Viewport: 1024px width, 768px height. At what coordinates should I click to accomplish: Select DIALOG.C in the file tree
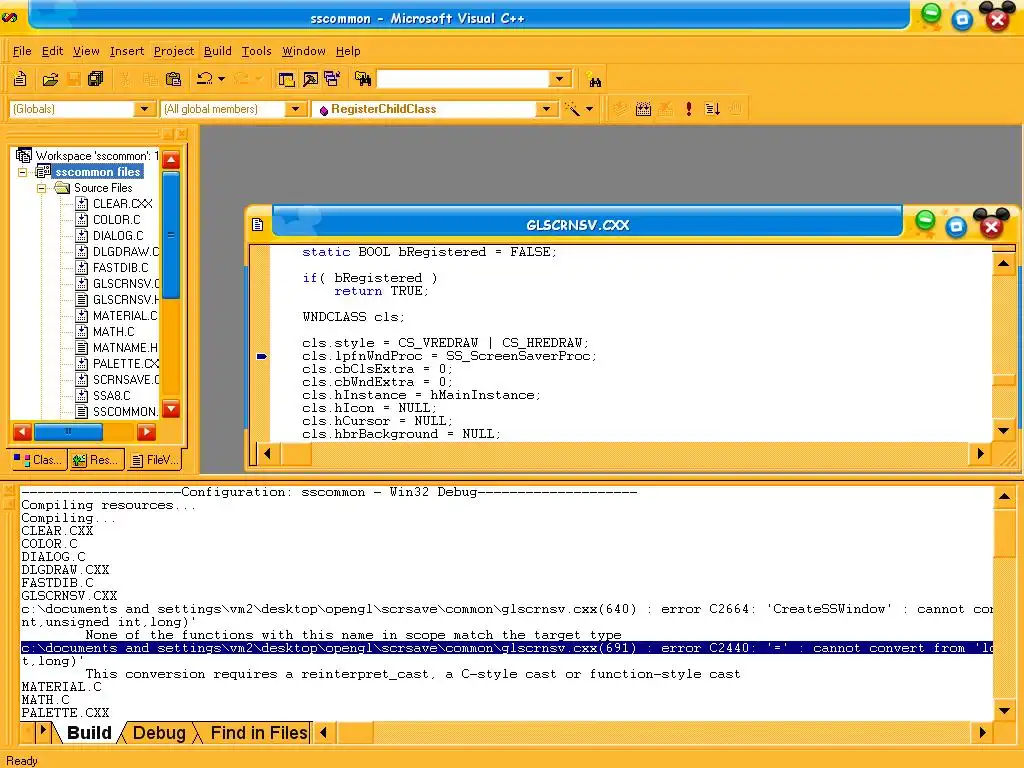coord(118,236)
